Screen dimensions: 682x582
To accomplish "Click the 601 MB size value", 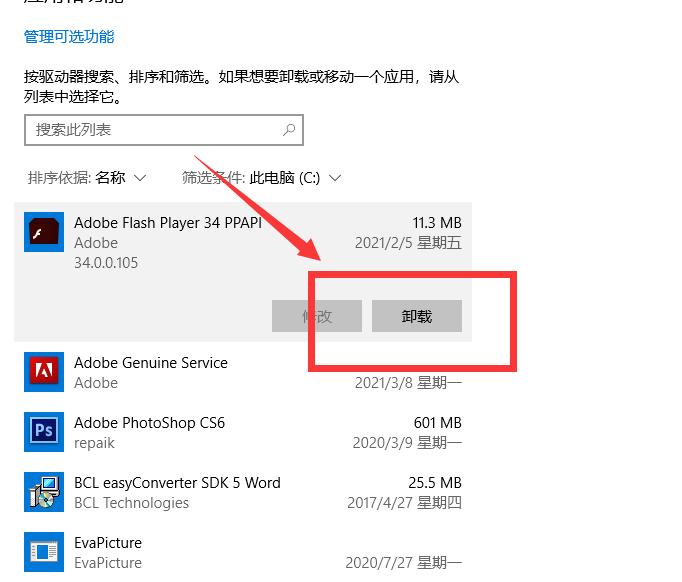I will tap(438, 423).
